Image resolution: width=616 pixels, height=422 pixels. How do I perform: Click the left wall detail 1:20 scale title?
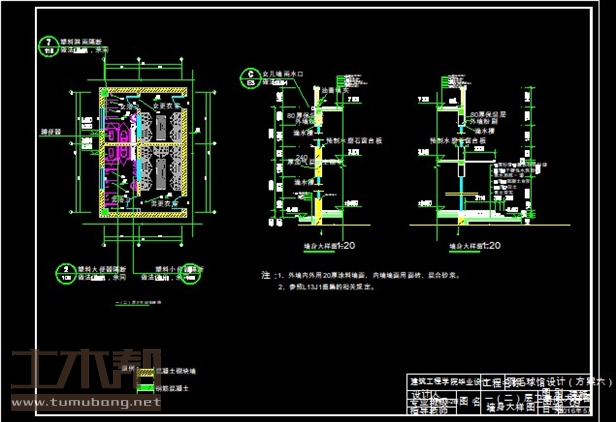coord(329,244)
